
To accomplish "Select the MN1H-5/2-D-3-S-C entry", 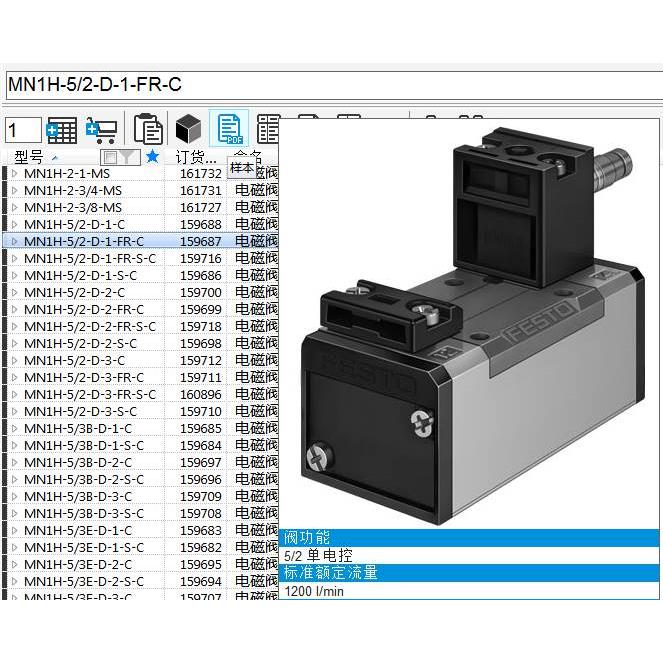I will 80,411.
